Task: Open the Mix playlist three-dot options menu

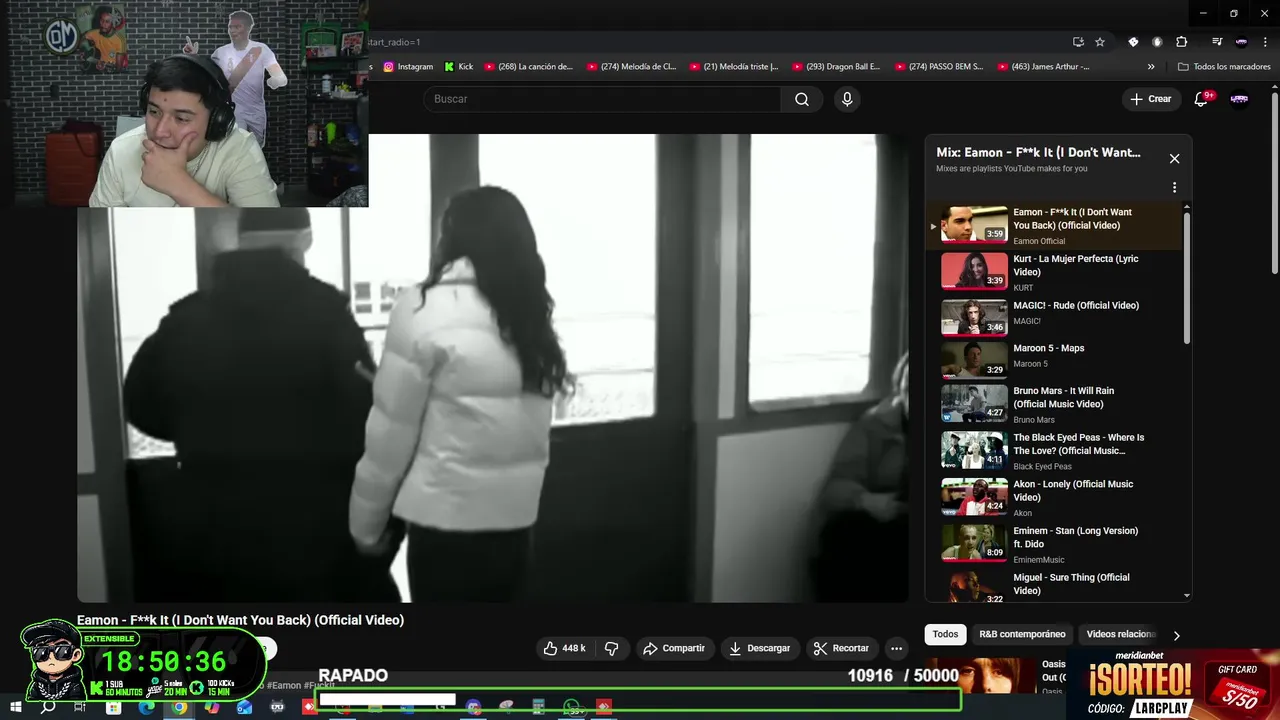Action: click(x=1174, y=187)
